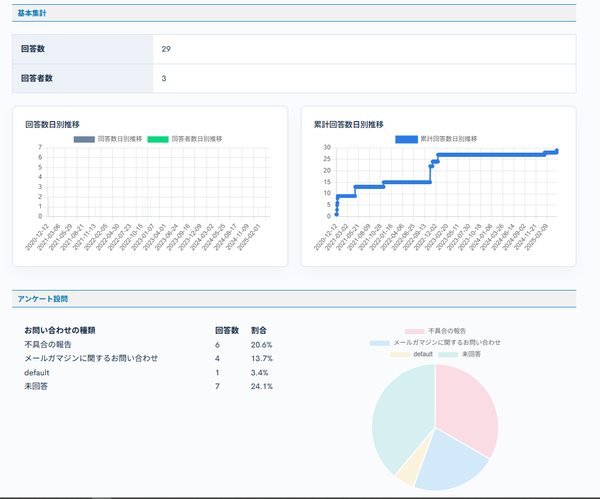600x499 pixels.
Task: Select the 回答数 value 29
Action: pos(166,49)
